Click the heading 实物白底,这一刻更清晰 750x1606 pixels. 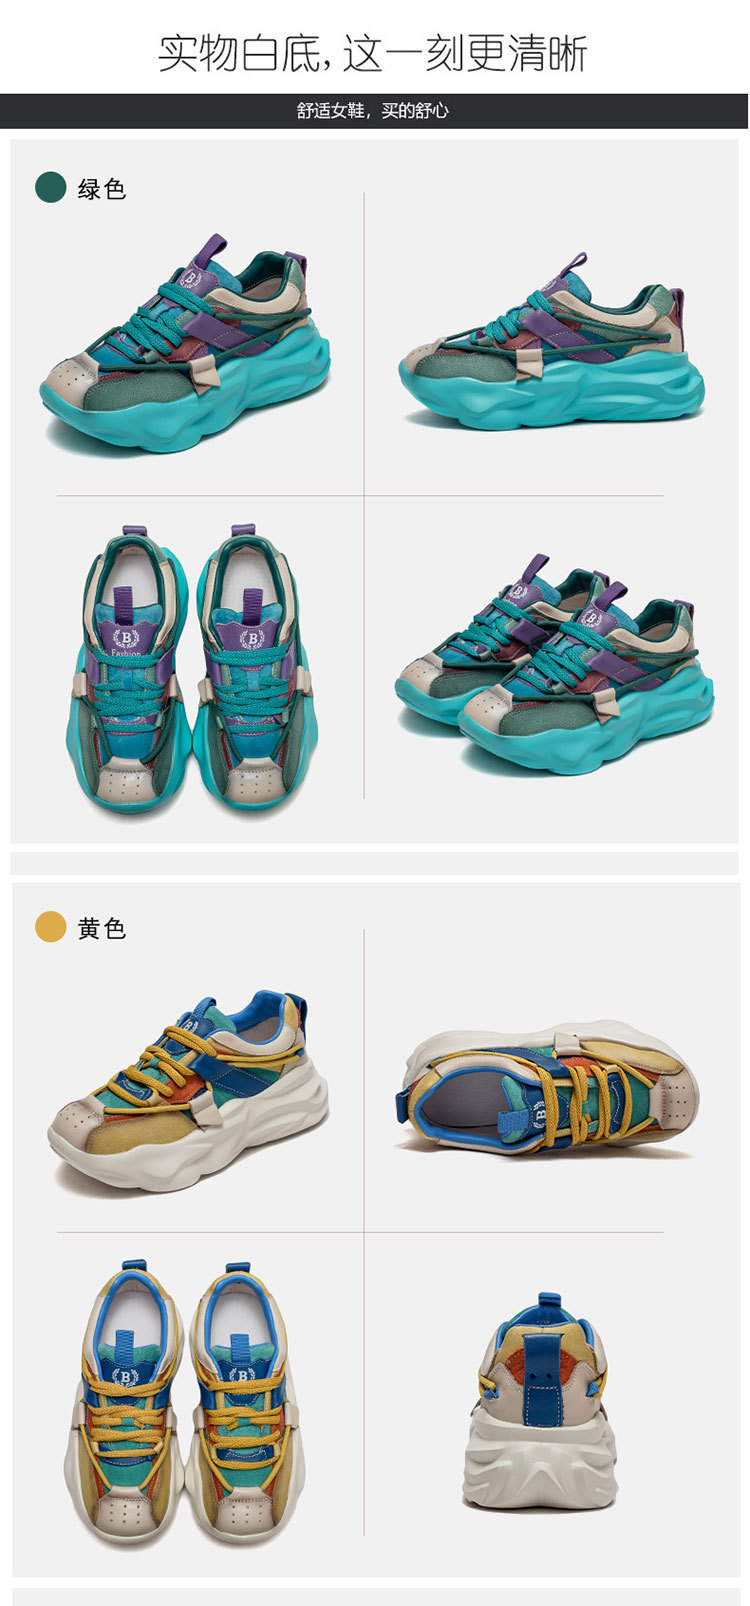tap(373, 53)
